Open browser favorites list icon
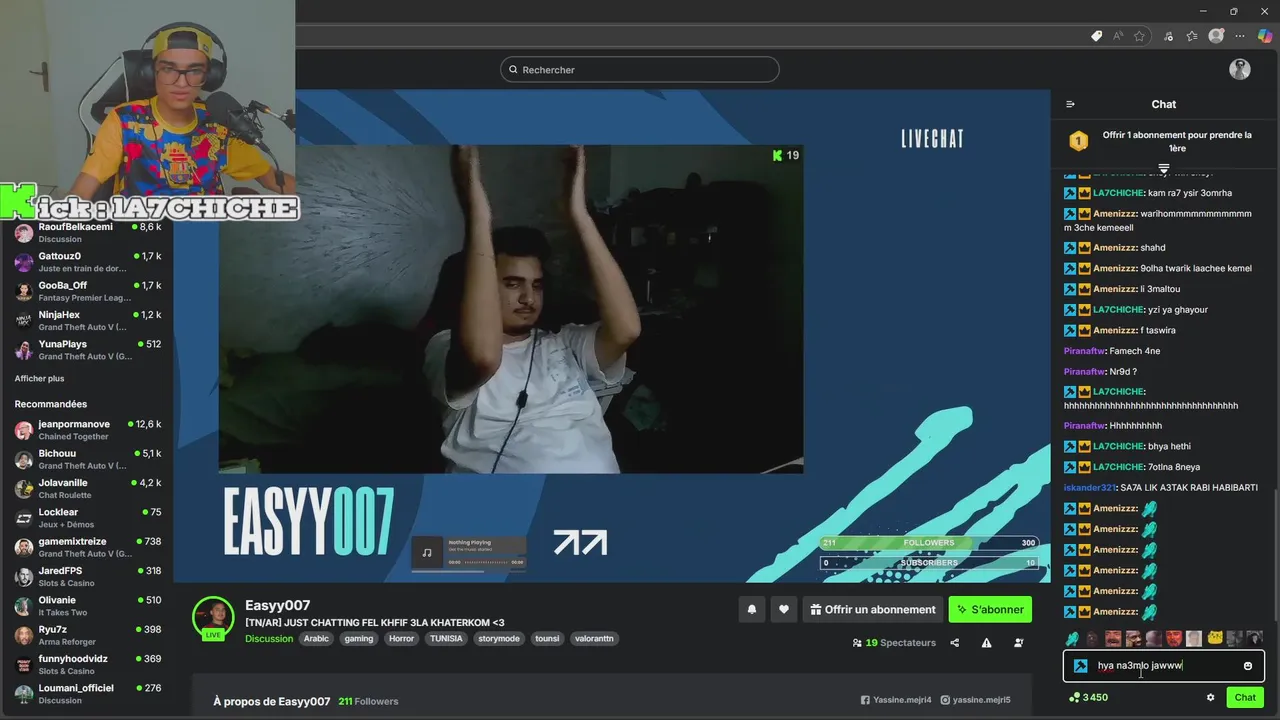The width and height of the screenshot is (1280, 720). [1192, 36]
